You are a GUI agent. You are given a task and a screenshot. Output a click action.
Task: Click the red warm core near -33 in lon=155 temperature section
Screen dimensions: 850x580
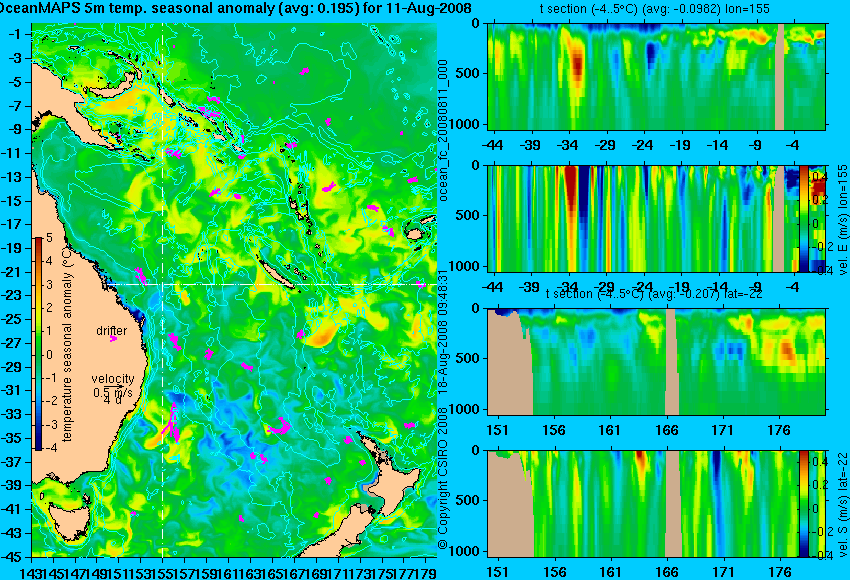pos(578,66)
